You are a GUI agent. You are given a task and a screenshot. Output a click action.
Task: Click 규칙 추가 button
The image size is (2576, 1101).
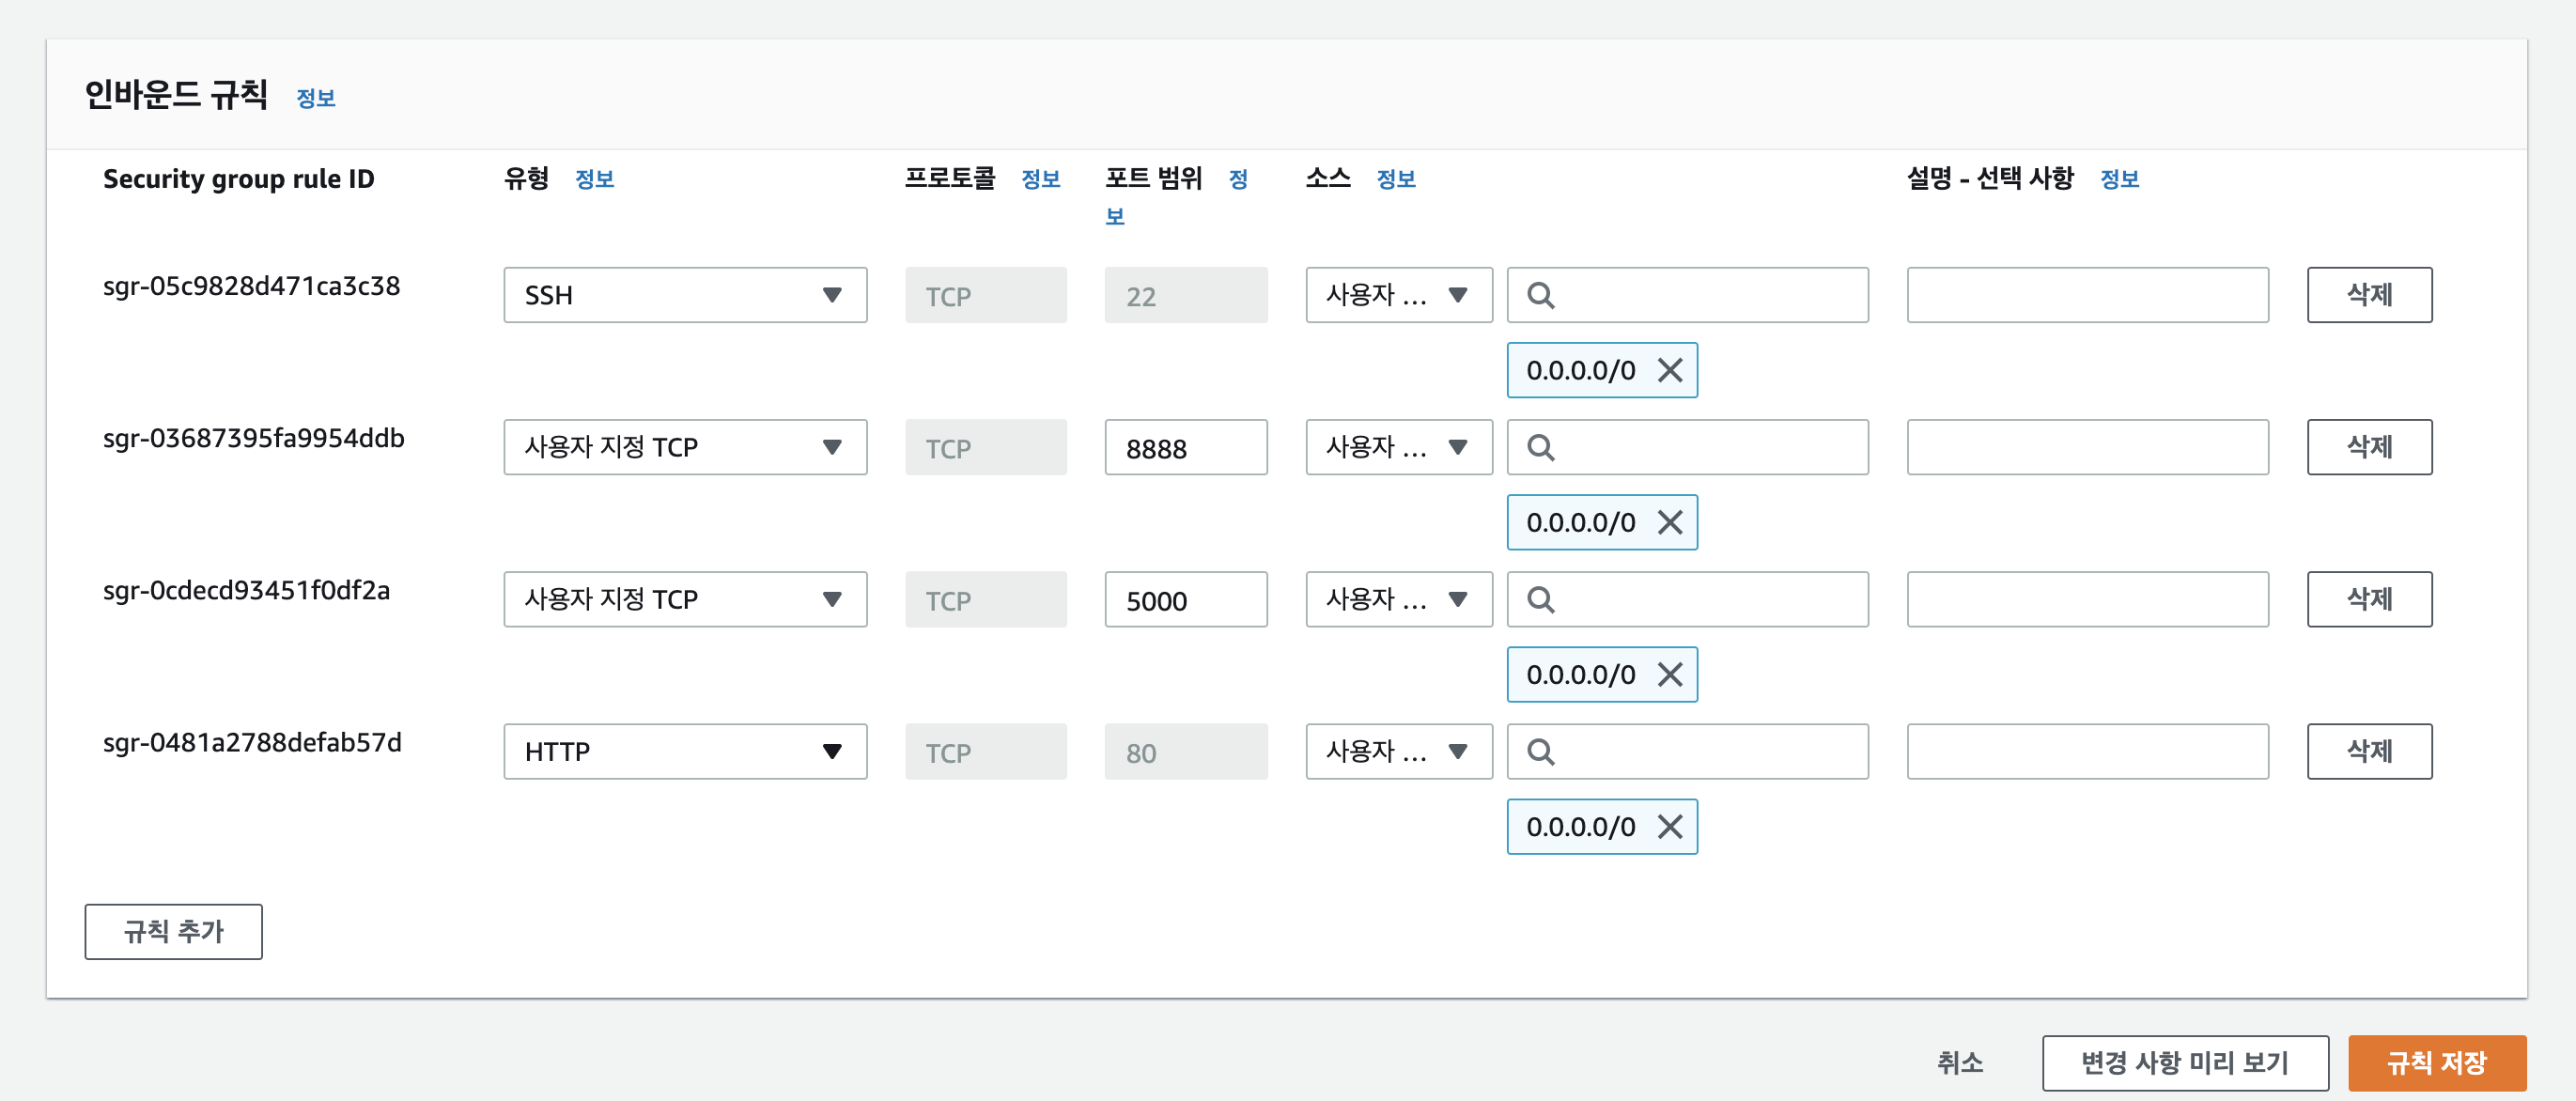[173, 931]
